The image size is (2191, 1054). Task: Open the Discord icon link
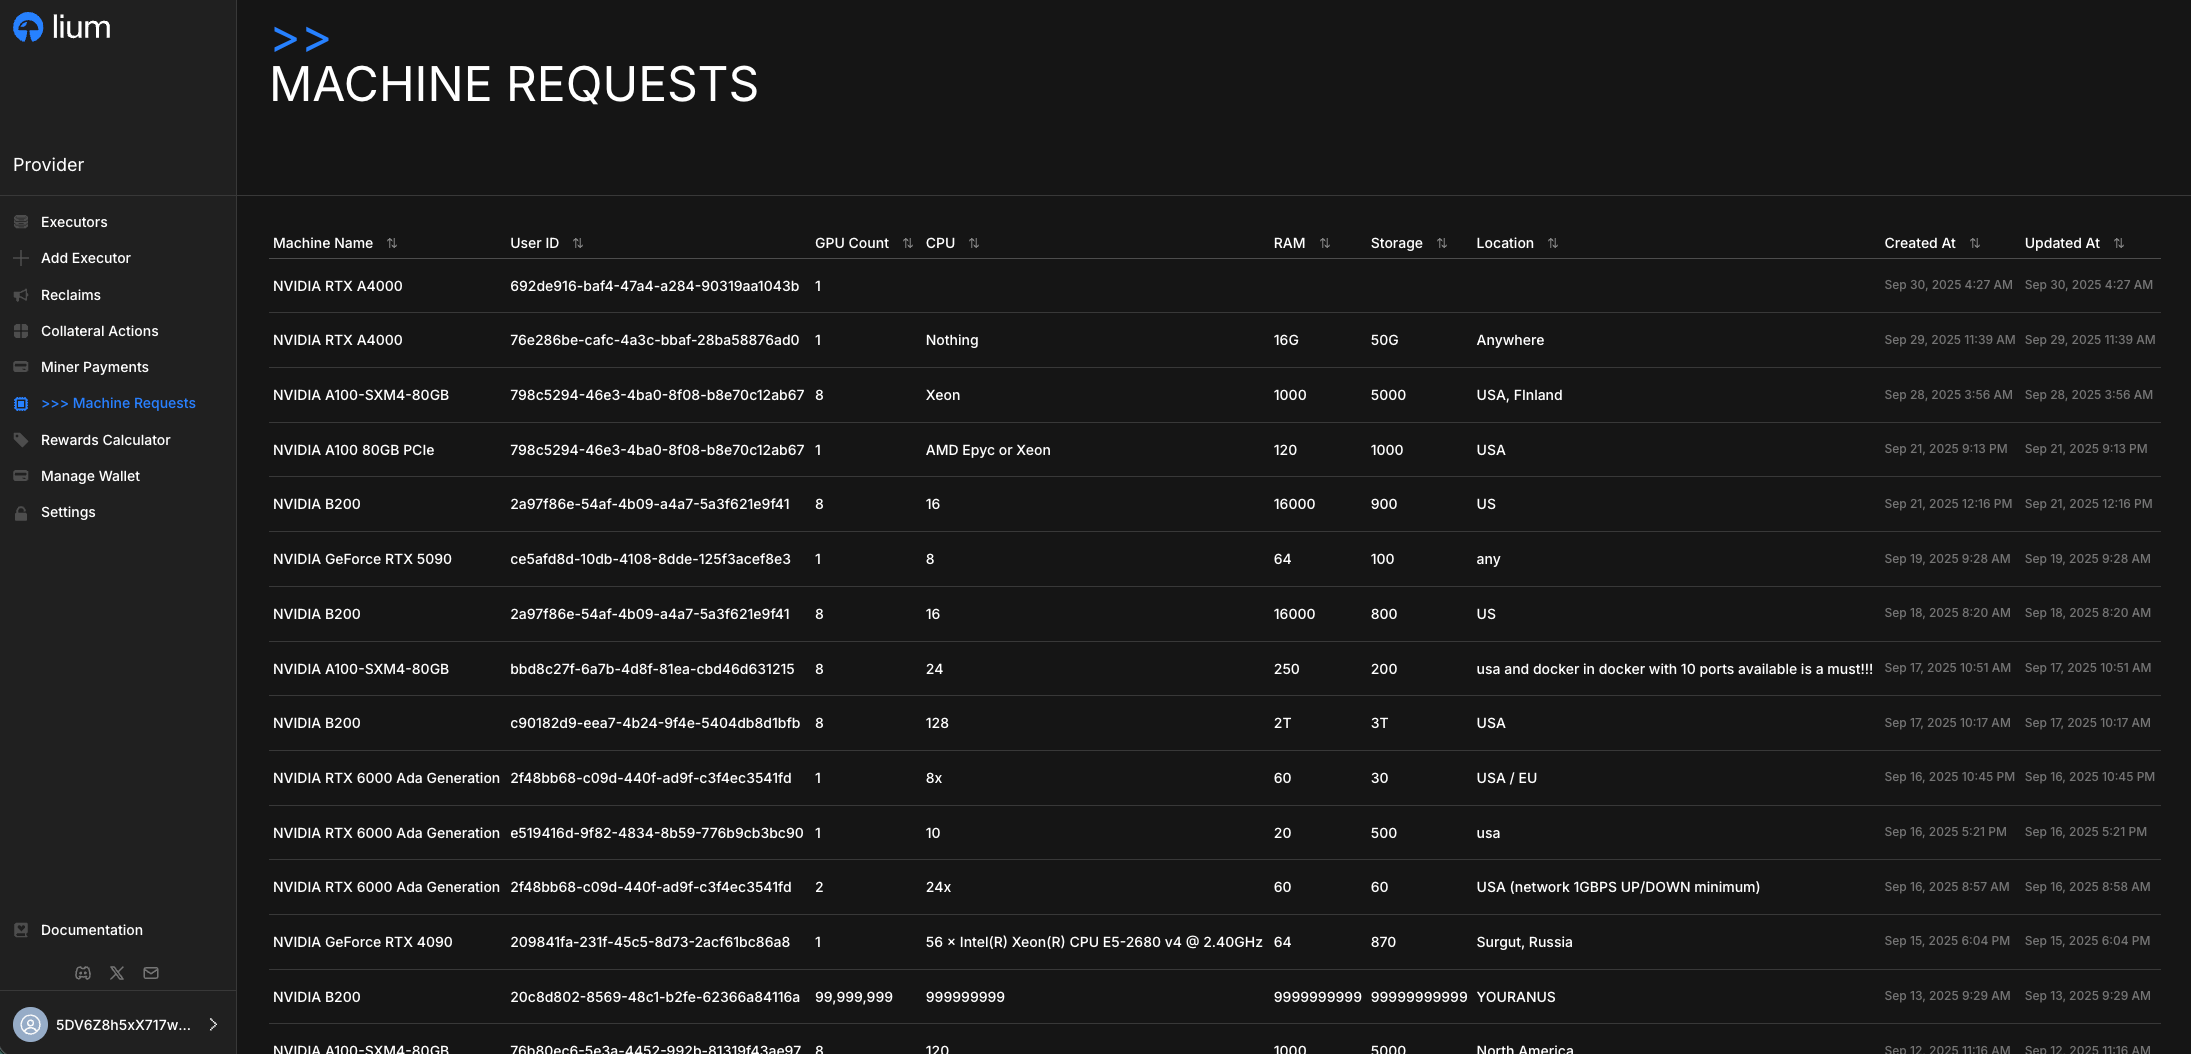(x=83, y=973)
